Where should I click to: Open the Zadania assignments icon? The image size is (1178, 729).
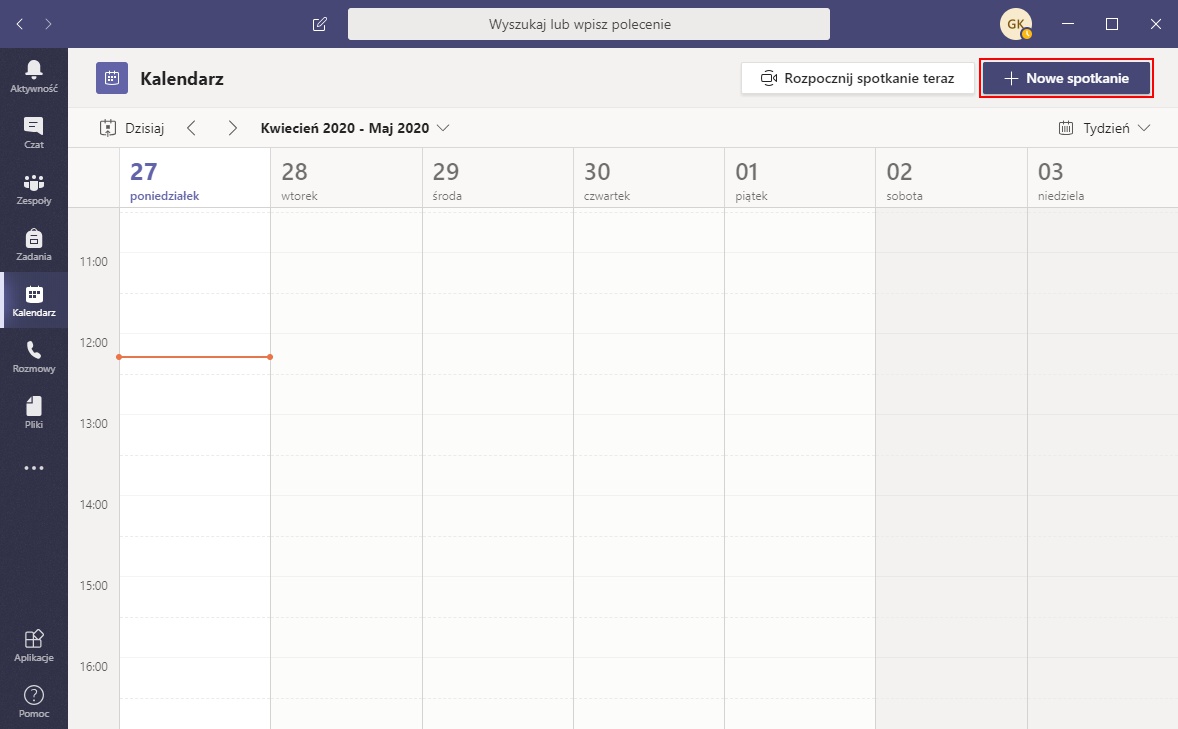34,244
